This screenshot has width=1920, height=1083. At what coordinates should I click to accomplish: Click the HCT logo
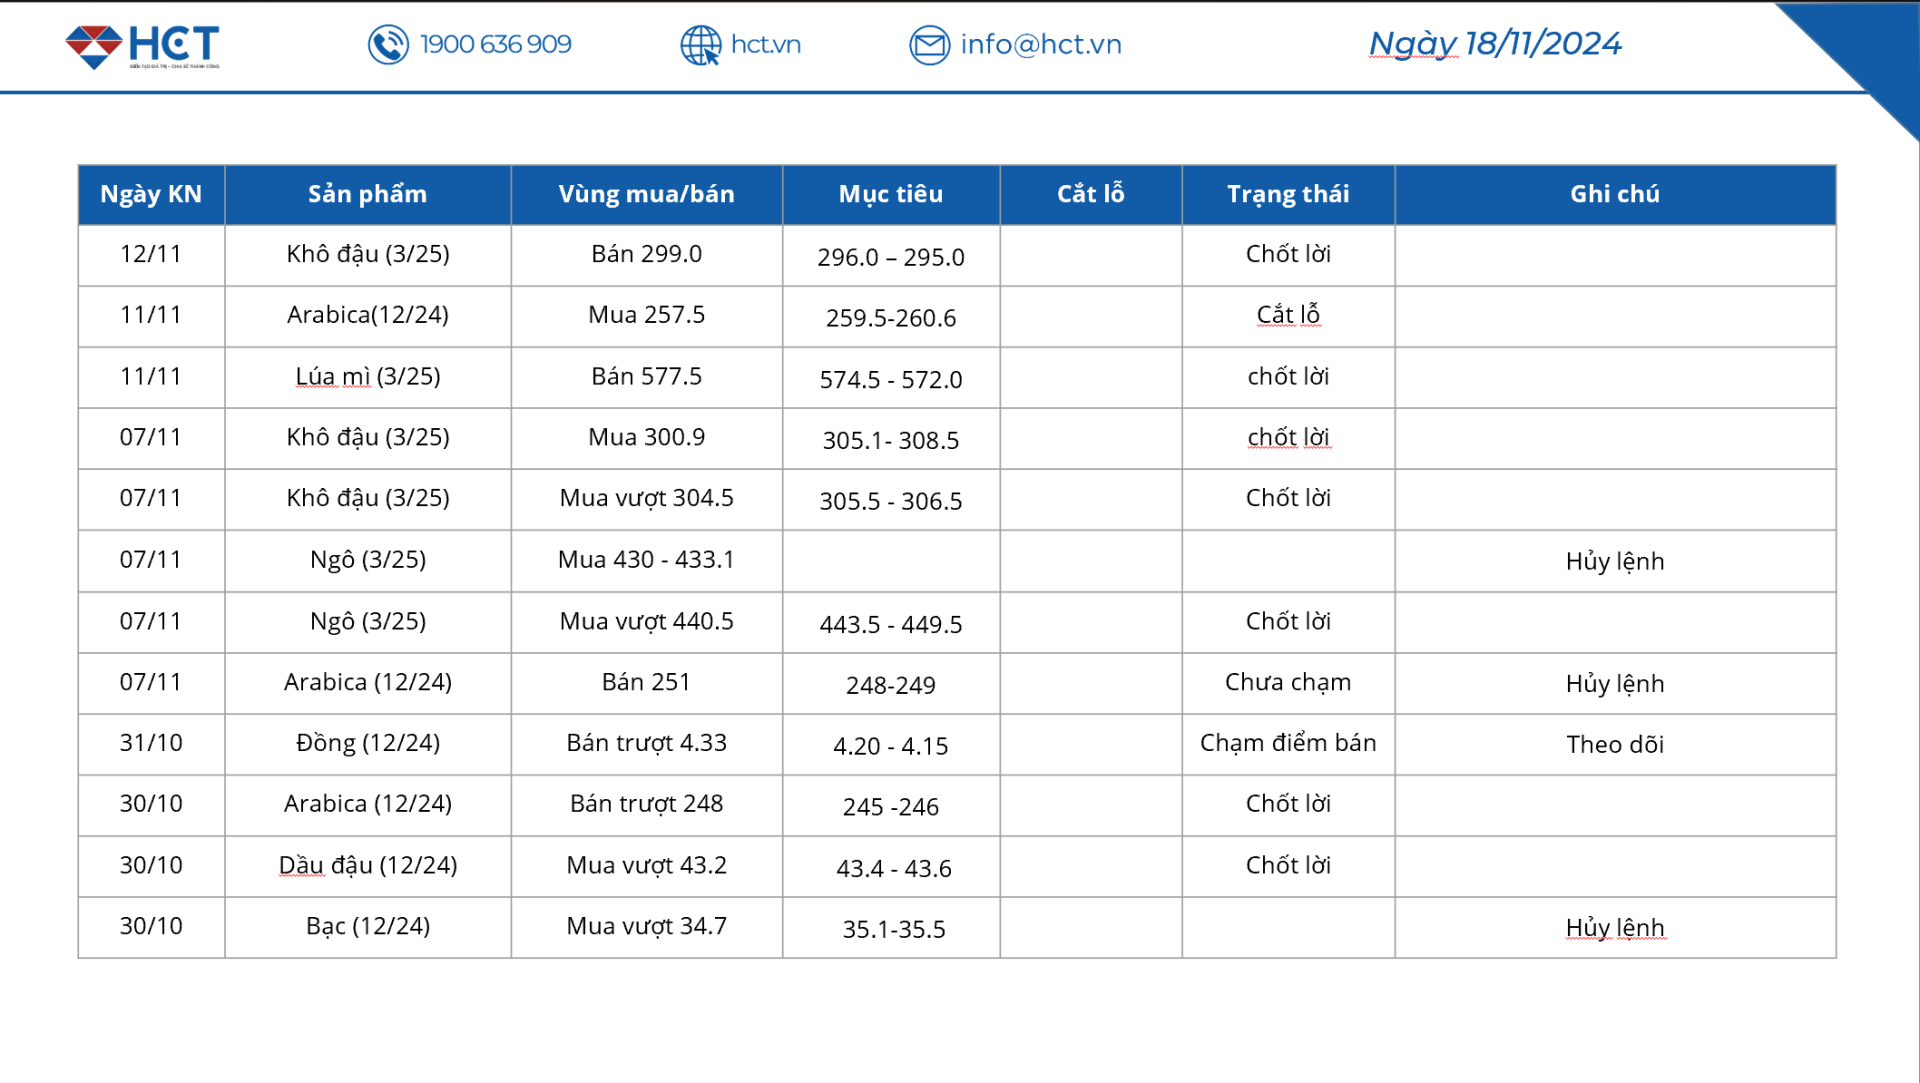tap(143, 46)
